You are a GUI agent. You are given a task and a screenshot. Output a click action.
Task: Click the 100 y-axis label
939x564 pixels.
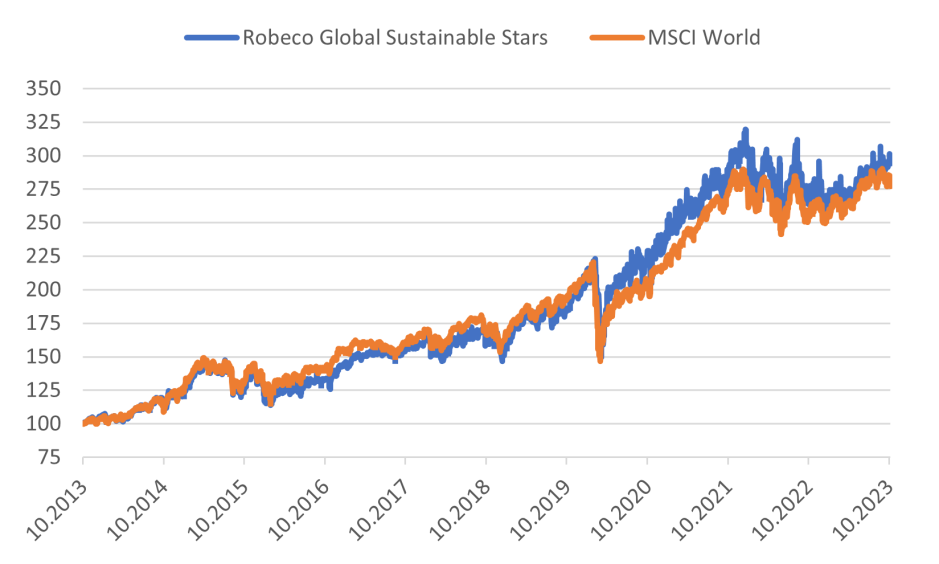(x=43, y=424)
